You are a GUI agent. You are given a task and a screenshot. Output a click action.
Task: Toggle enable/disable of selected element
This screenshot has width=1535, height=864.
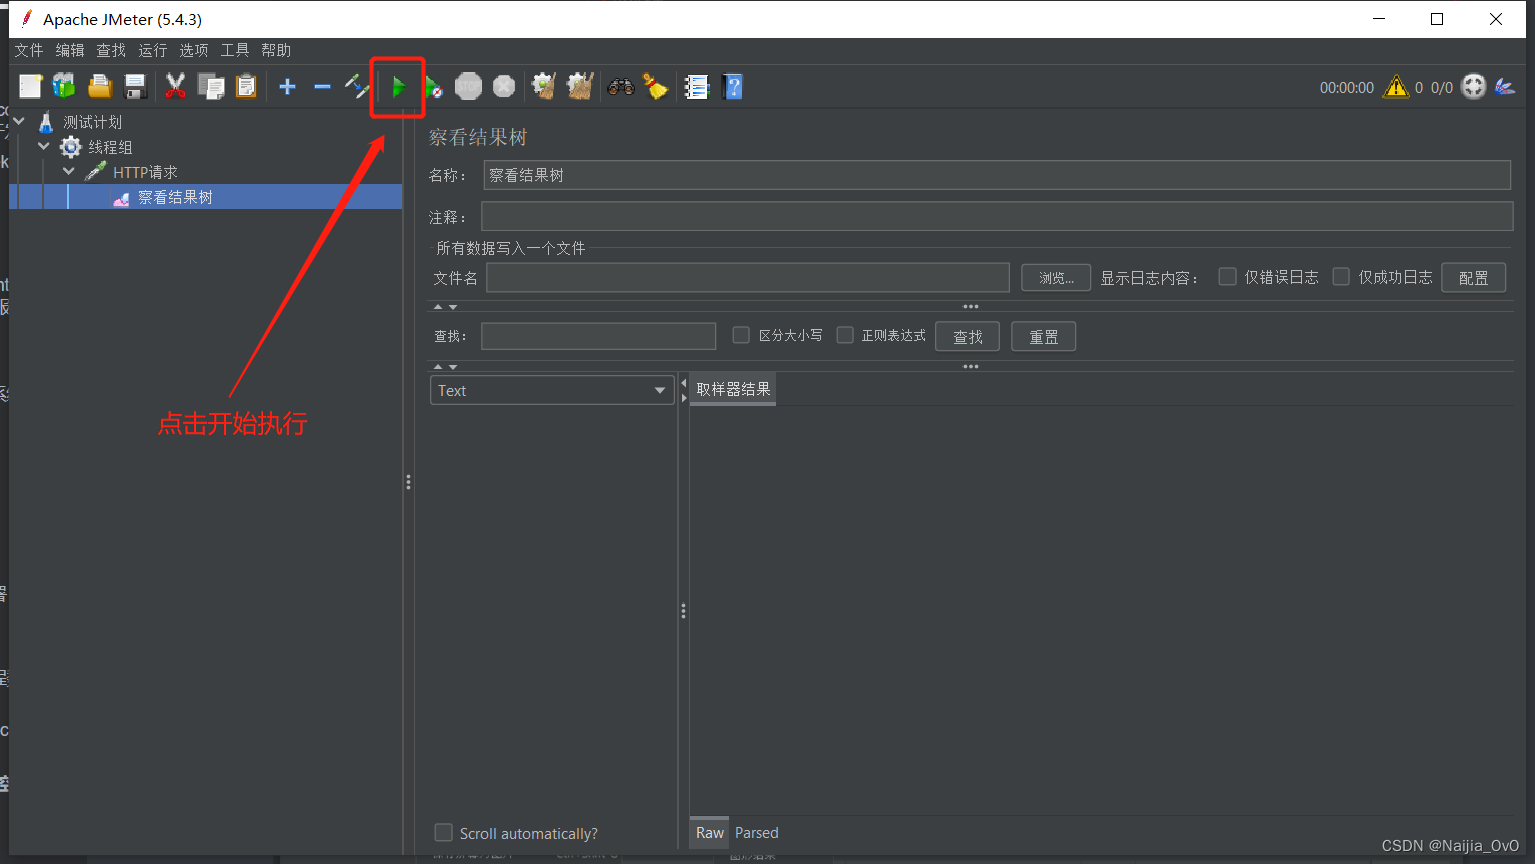point(357,87)
